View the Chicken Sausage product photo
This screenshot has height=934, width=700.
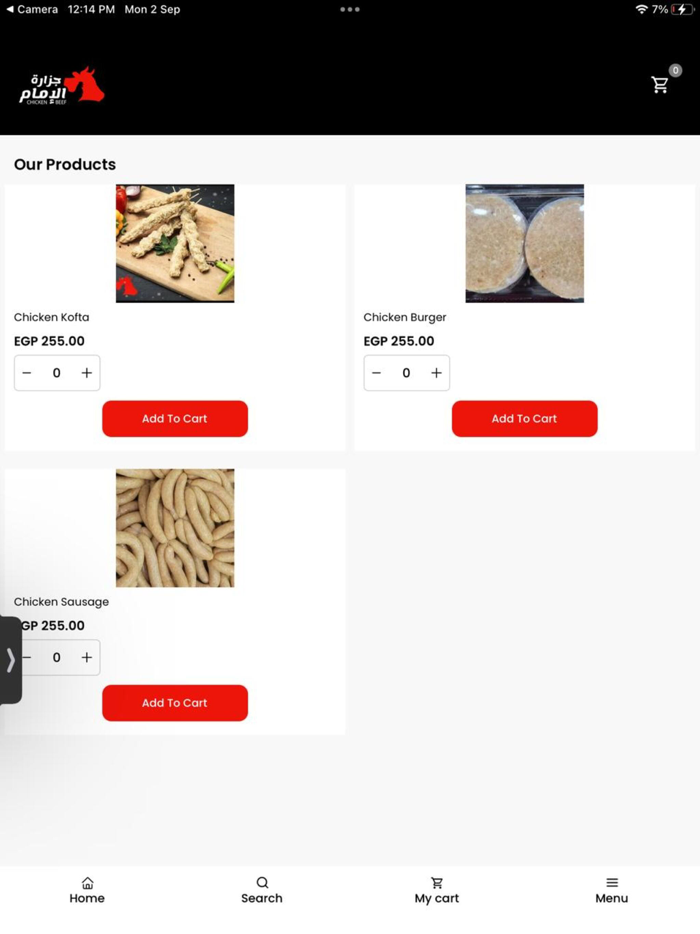[175, 528]
